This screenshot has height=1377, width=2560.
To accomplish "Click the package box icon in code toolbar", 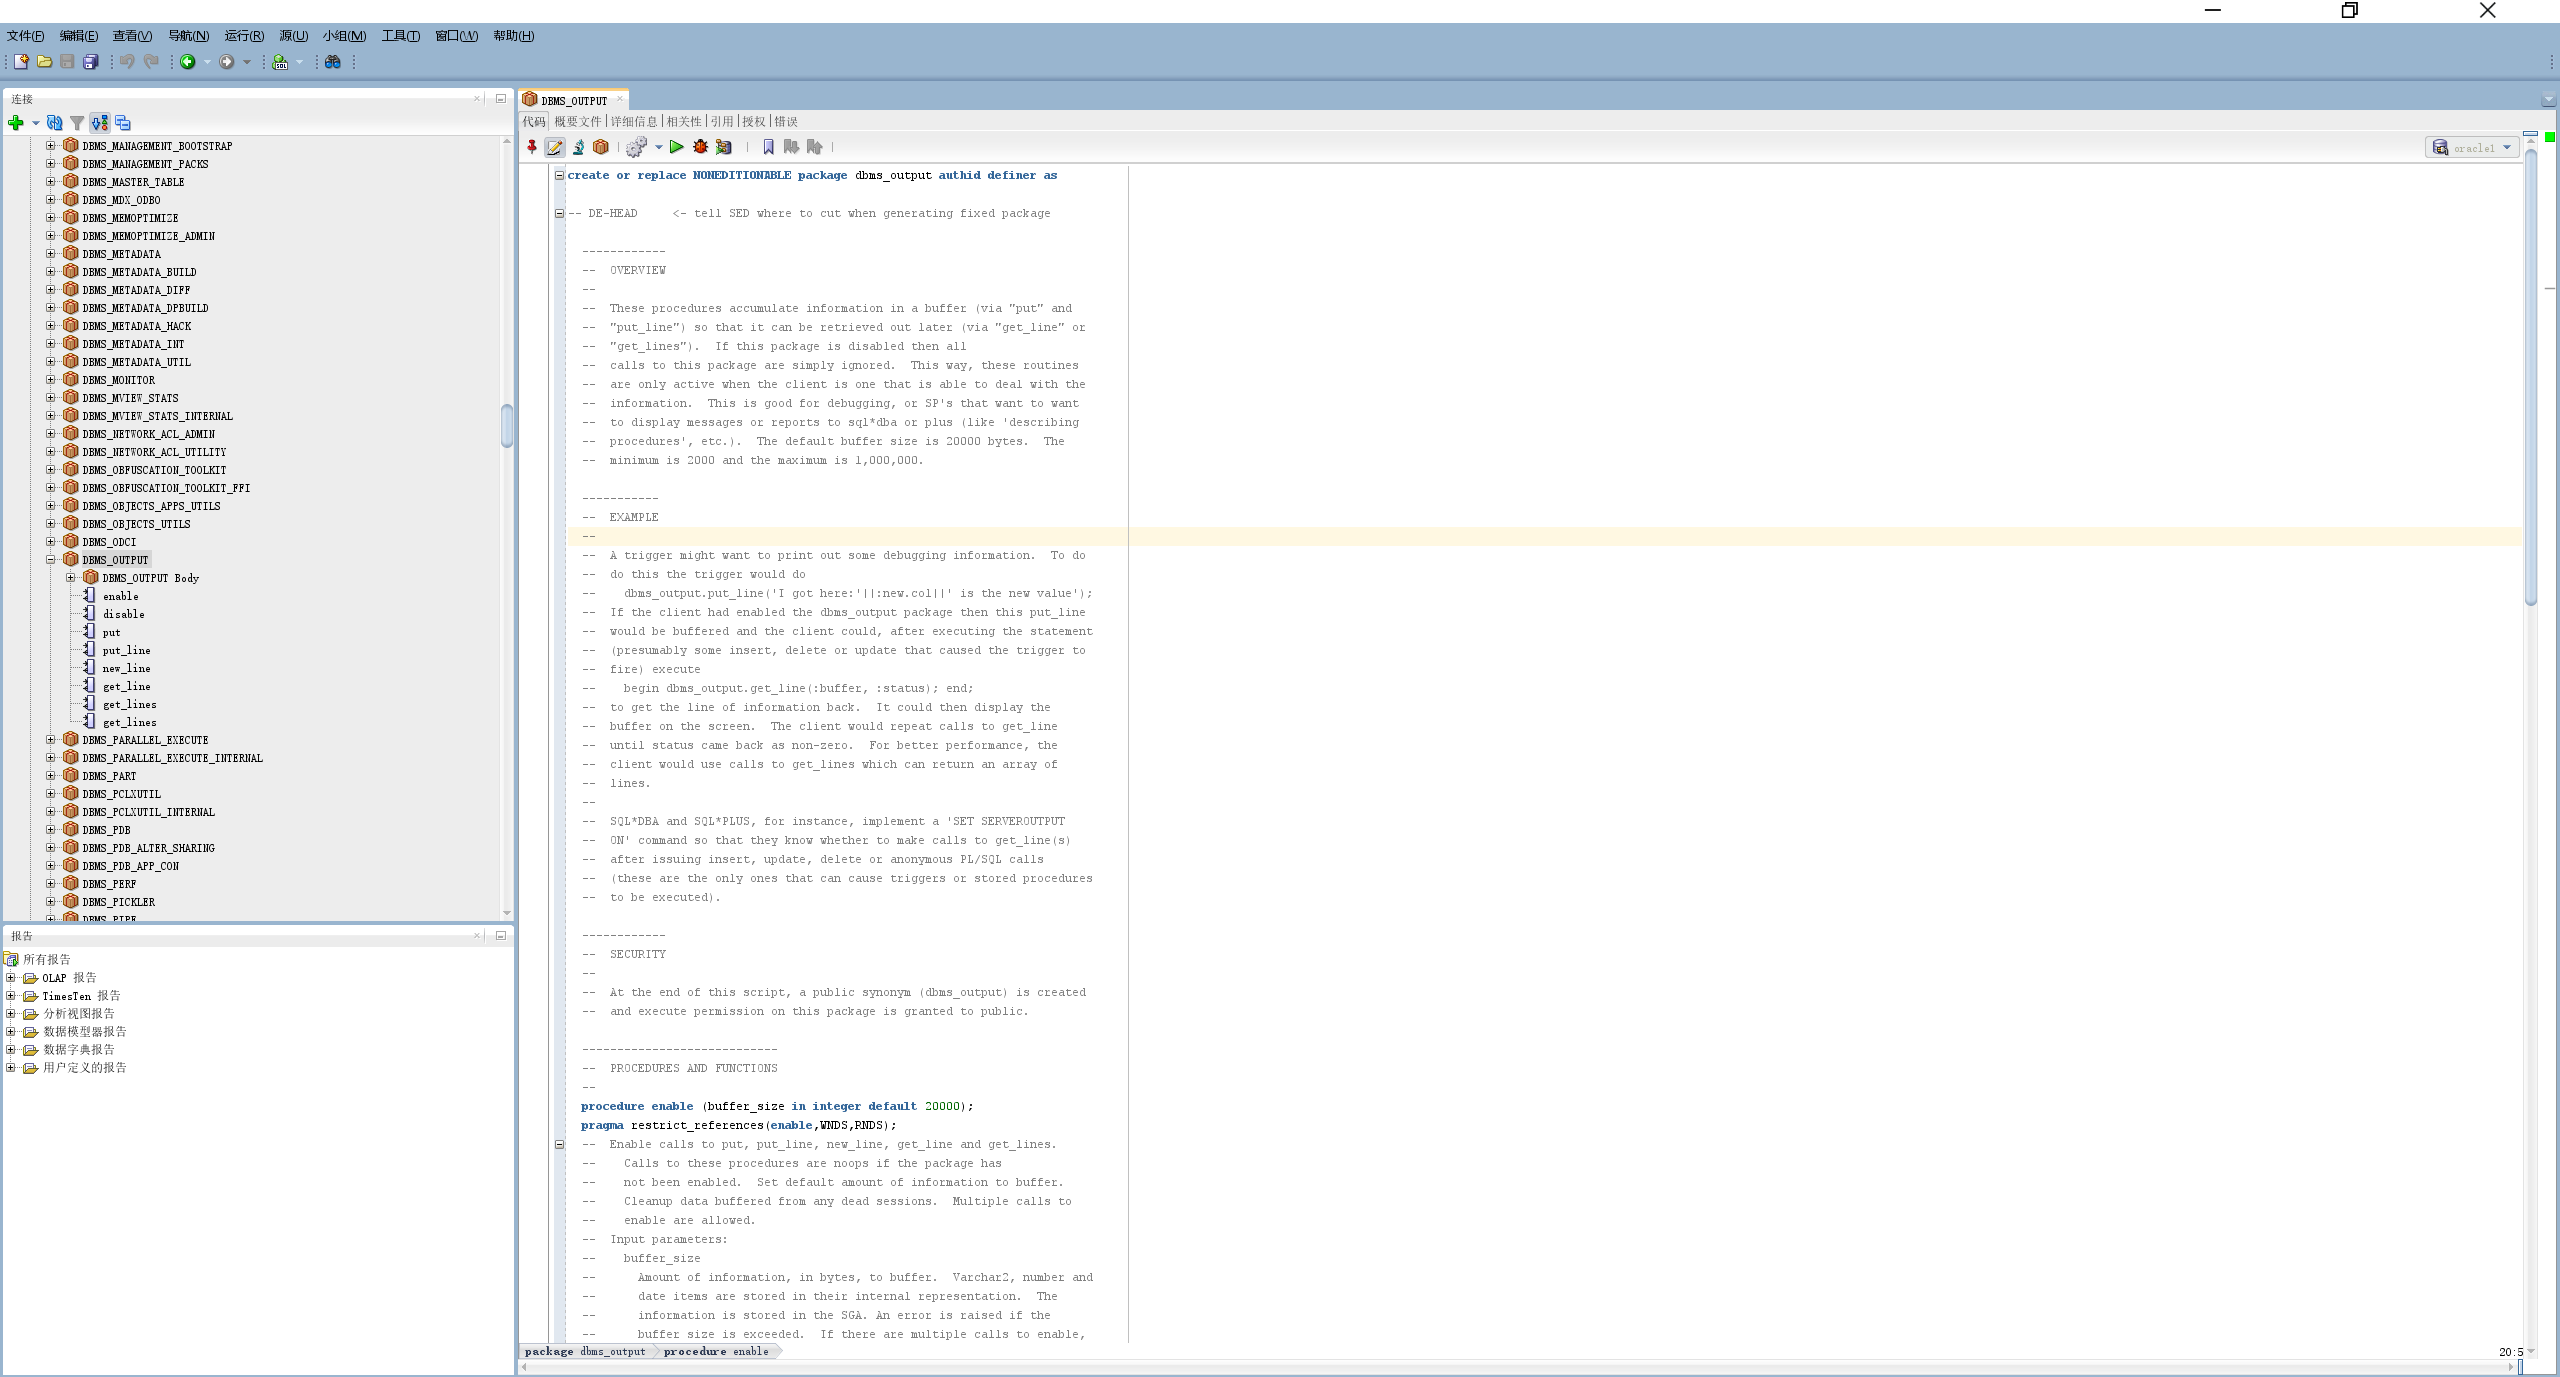I will pos(601,147).
